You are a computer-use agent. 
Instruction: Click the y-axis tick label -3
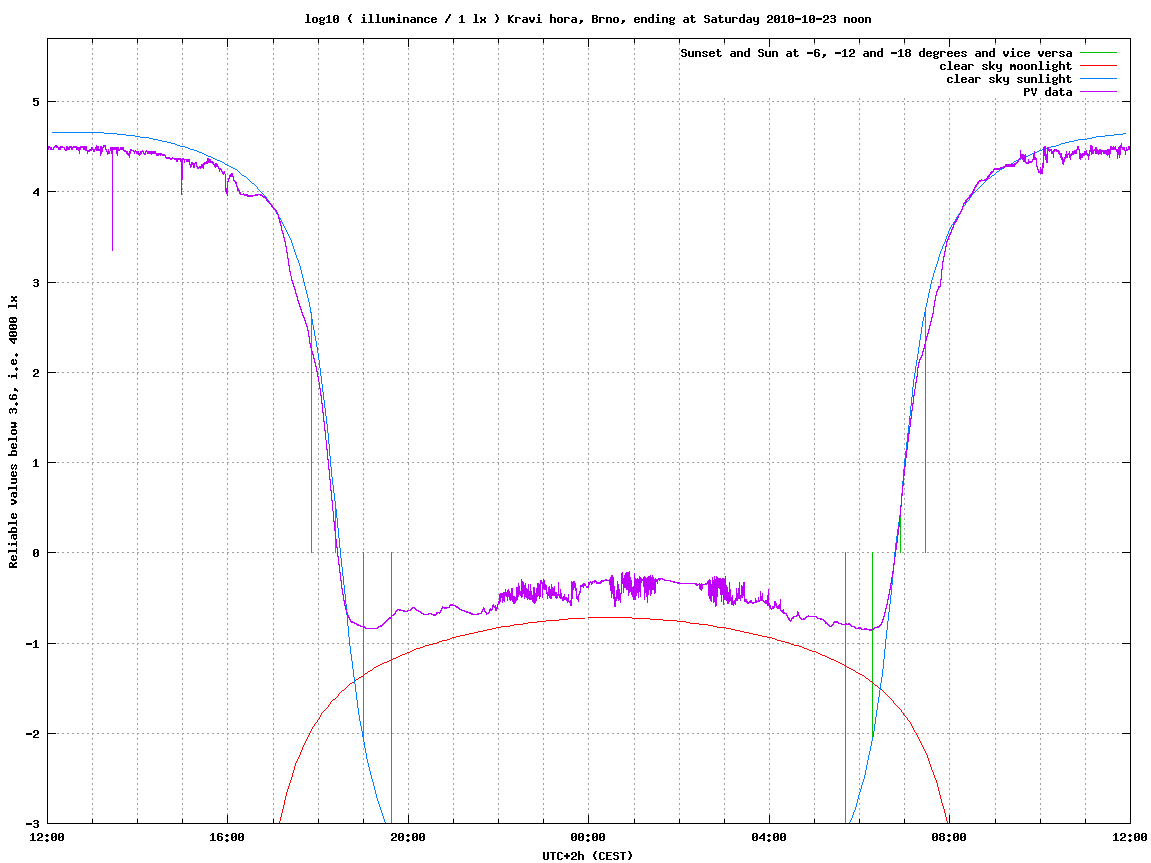coord(32,824)
